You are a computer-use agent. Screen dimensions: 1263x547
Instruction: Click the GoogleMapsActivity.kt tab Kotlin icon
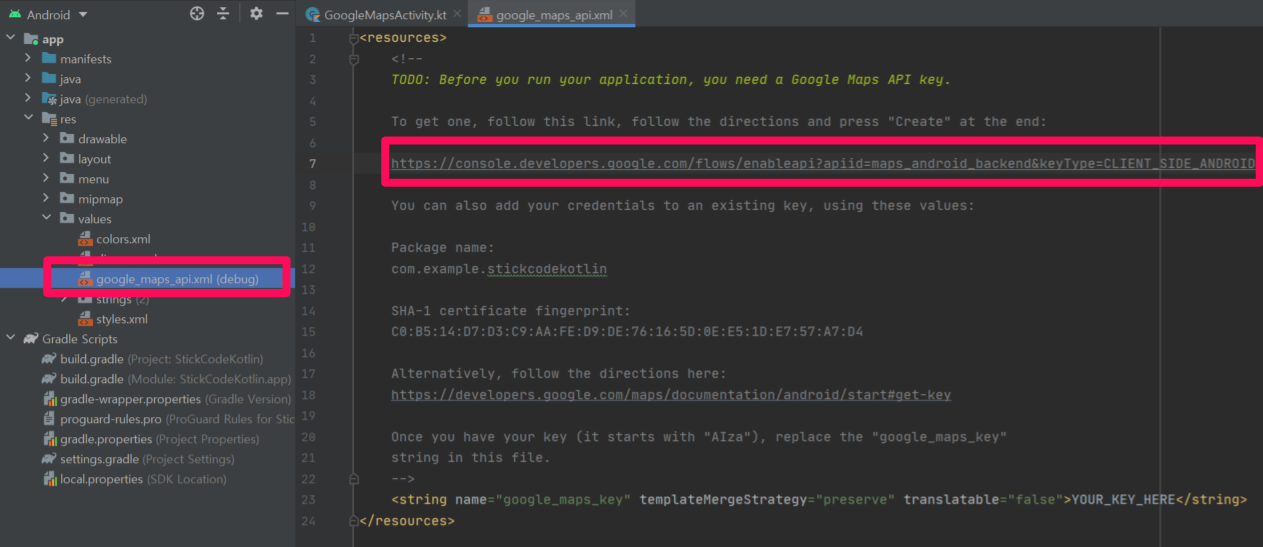coord(312,14)
